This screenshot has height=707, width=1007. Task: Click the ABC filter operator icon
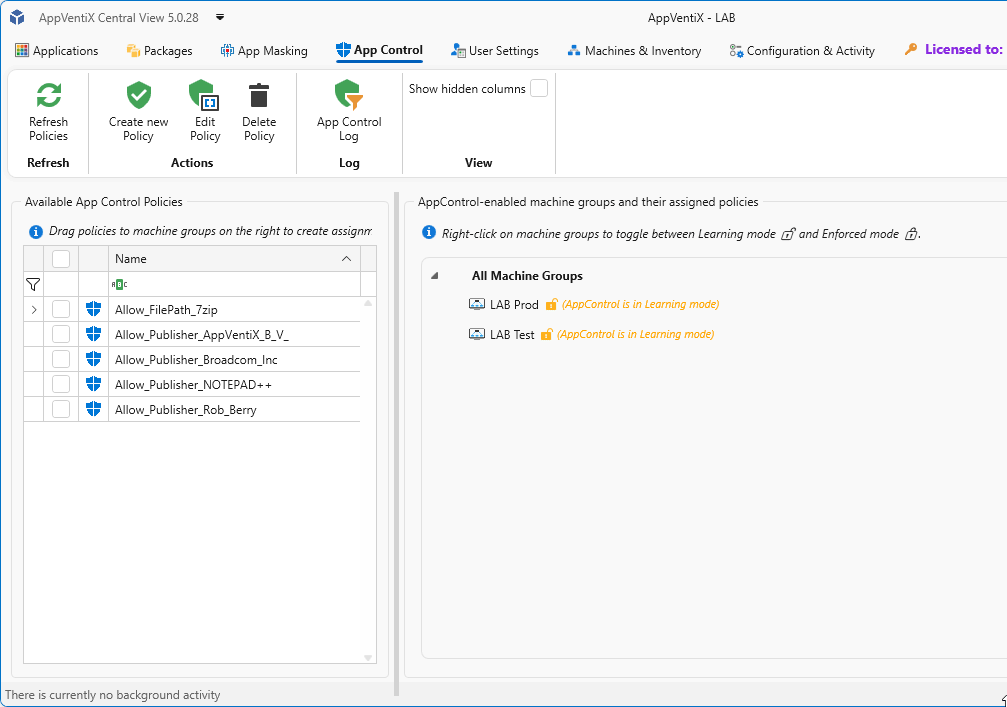click(x=119, y=284)
